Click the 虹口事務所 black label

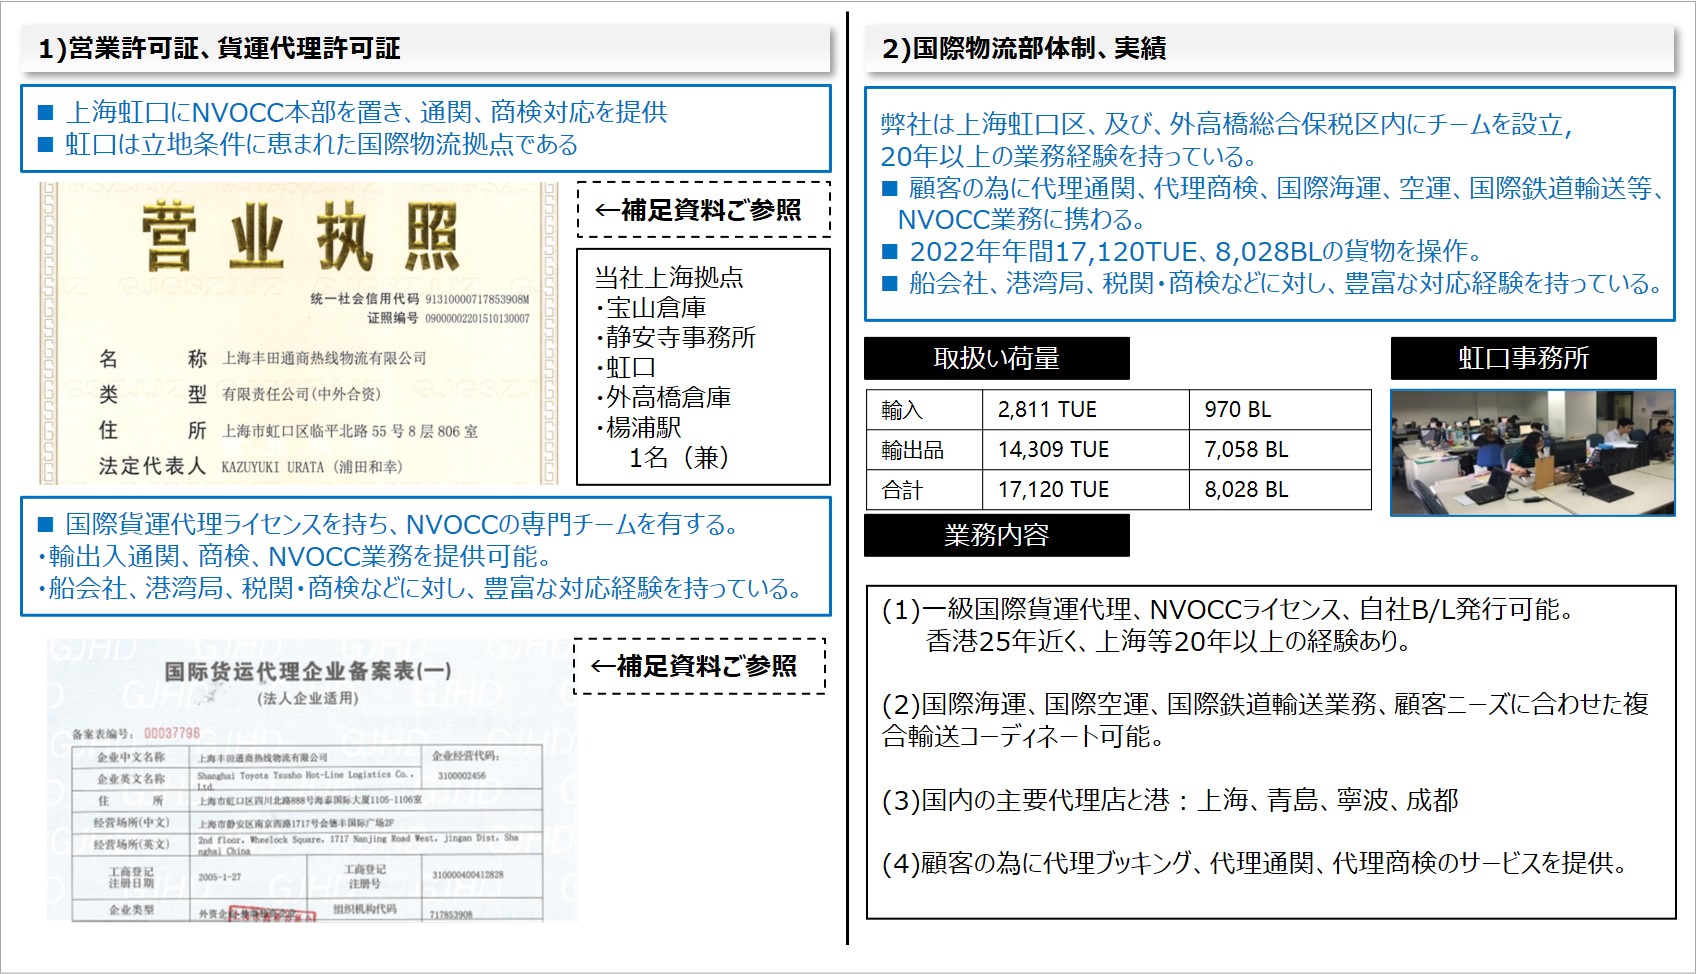point(1523,358)
